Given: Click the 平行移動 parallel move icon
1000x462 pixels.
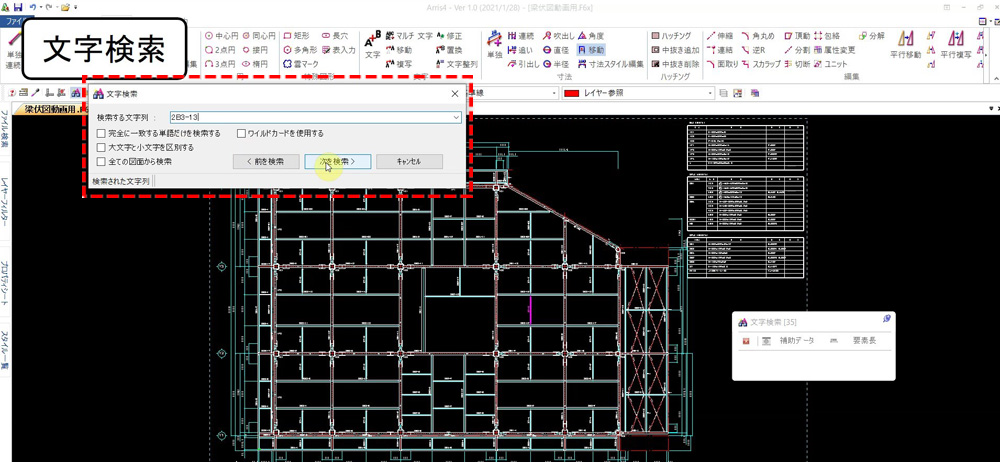Looking at the screenshot, I should point(906,43).
